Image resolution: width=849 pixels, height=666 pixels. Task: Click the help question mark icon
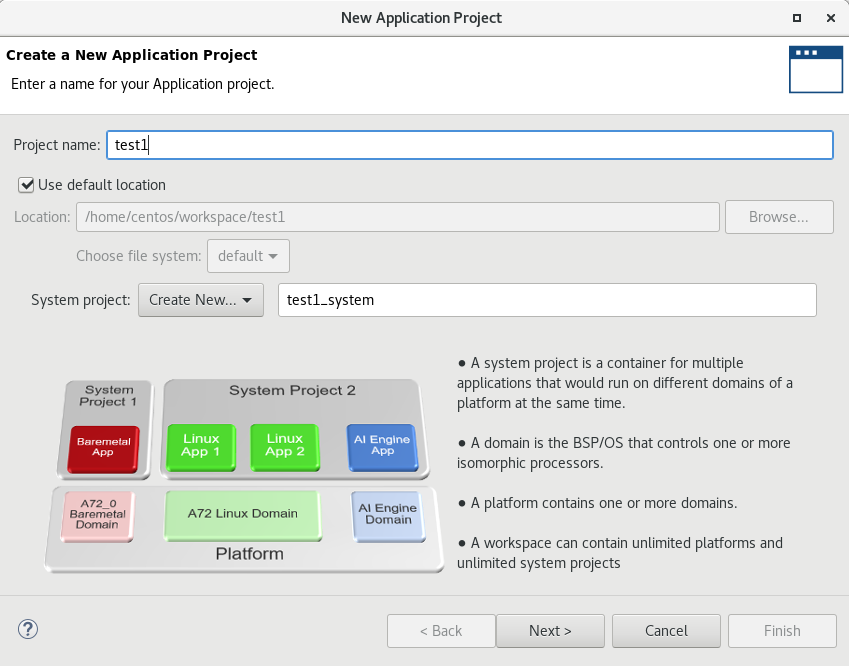pyautogui.click(x=28, y=629)
